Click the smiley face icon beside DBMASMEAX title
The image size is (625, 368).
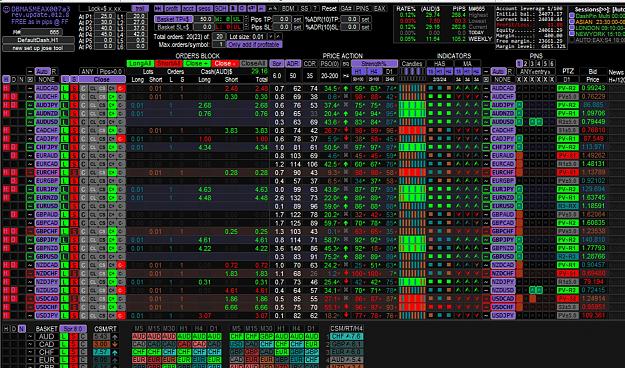[x=6, y=9]
